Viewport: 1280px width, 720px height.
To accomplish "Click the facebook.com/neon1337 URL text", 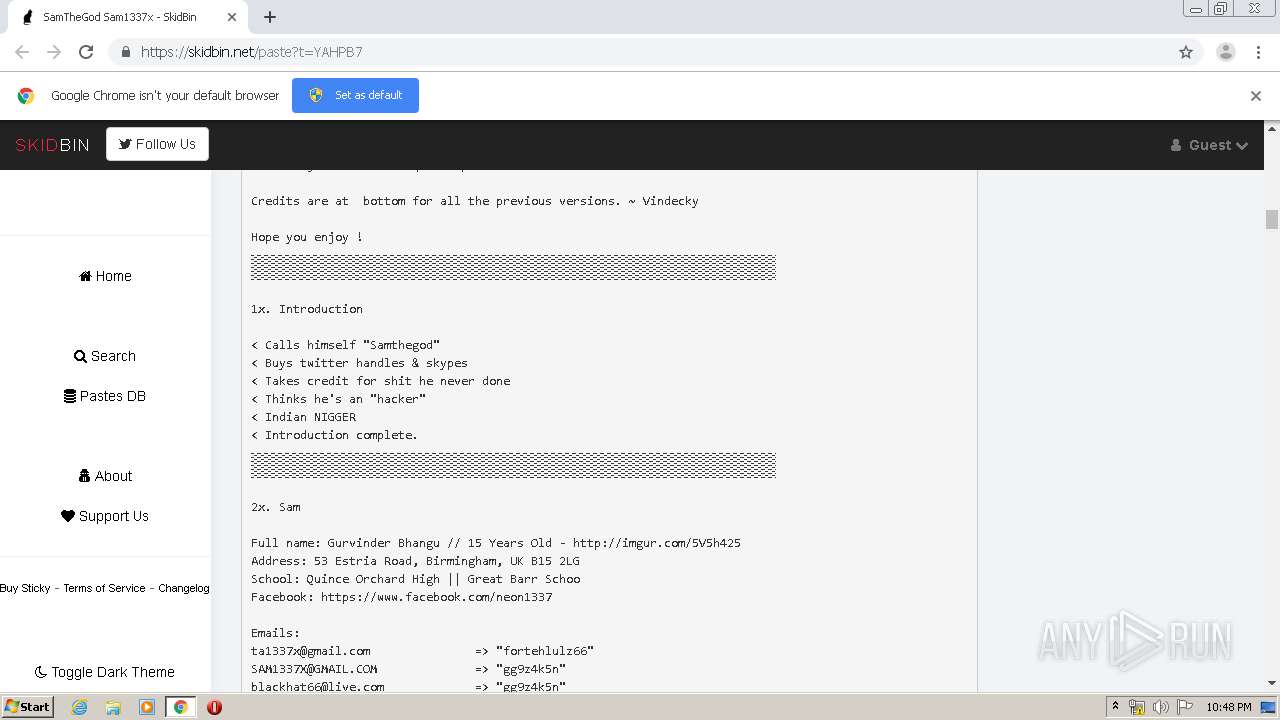I will [437, 597].
